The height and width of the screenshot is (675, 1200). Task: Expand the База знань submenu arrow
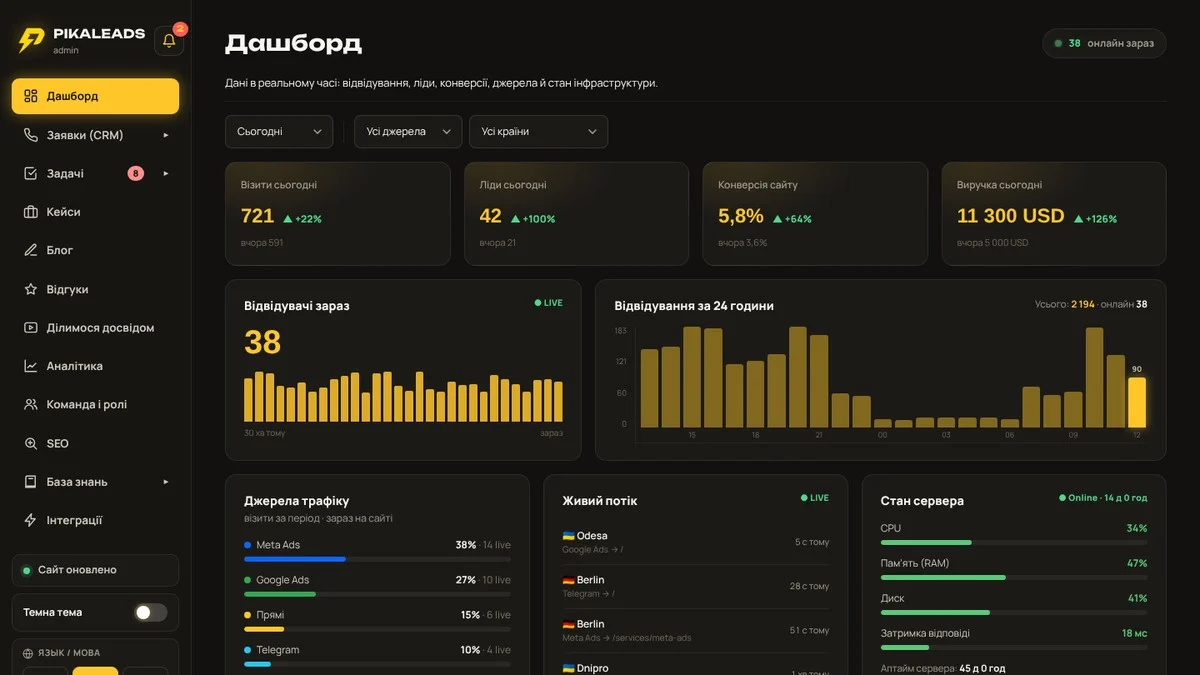tap(166, 482)
